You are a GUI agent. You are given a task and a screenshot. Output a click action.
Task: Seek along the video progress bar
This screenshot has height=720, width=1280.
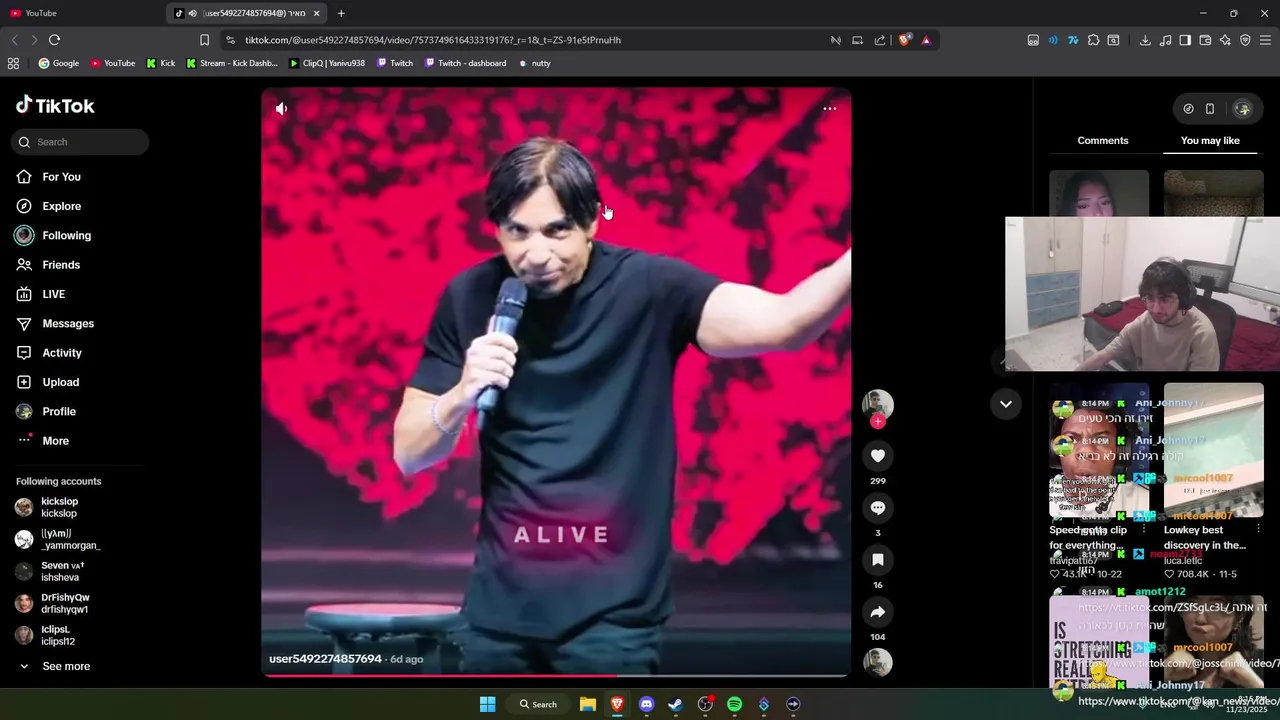click(556, 676)
